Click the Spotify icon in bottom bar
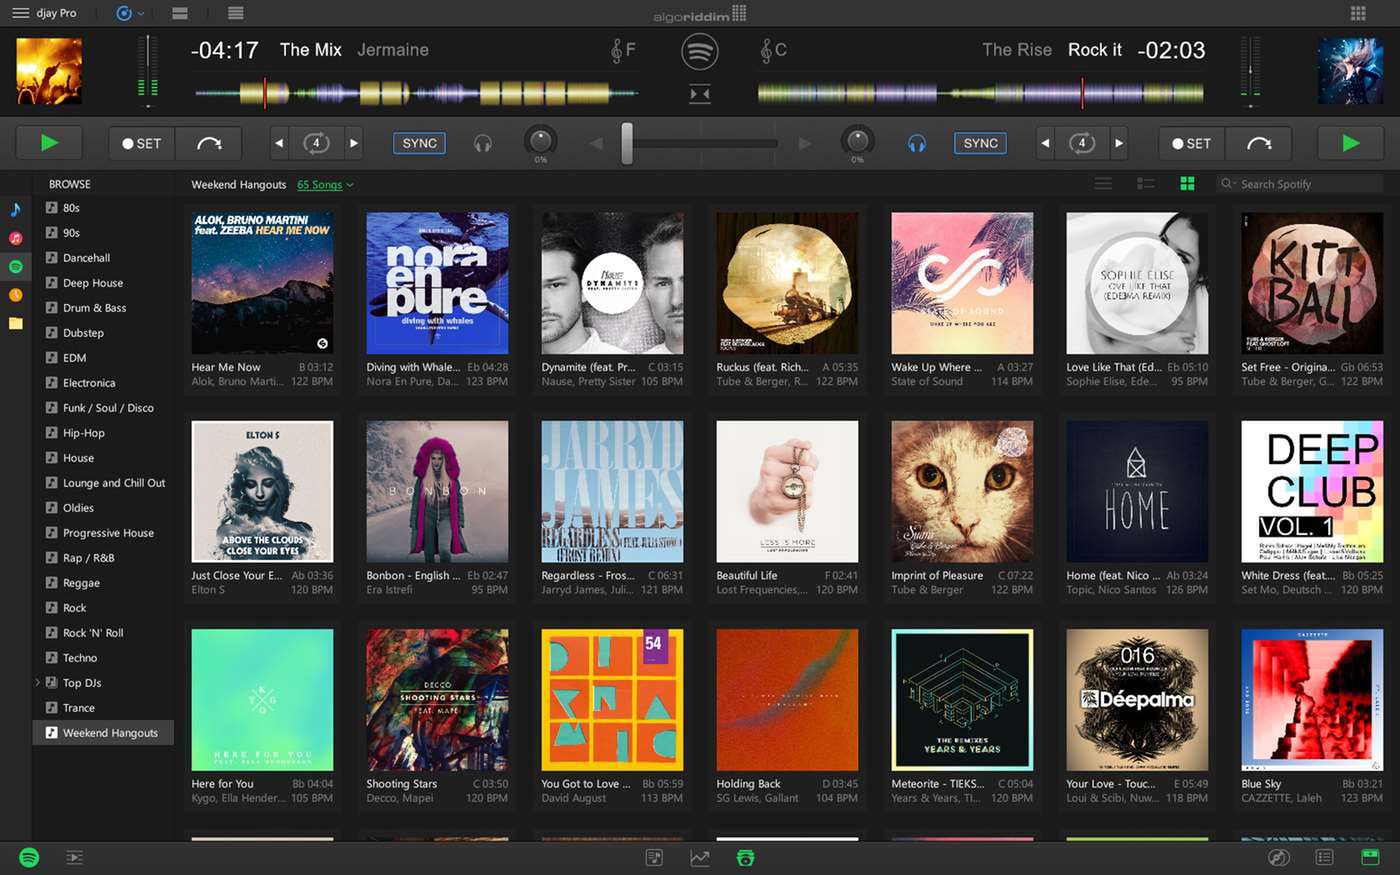Image resolution: width=1400 pixels, height=875 pixels. pyautogui.click(x=29, y=857)
